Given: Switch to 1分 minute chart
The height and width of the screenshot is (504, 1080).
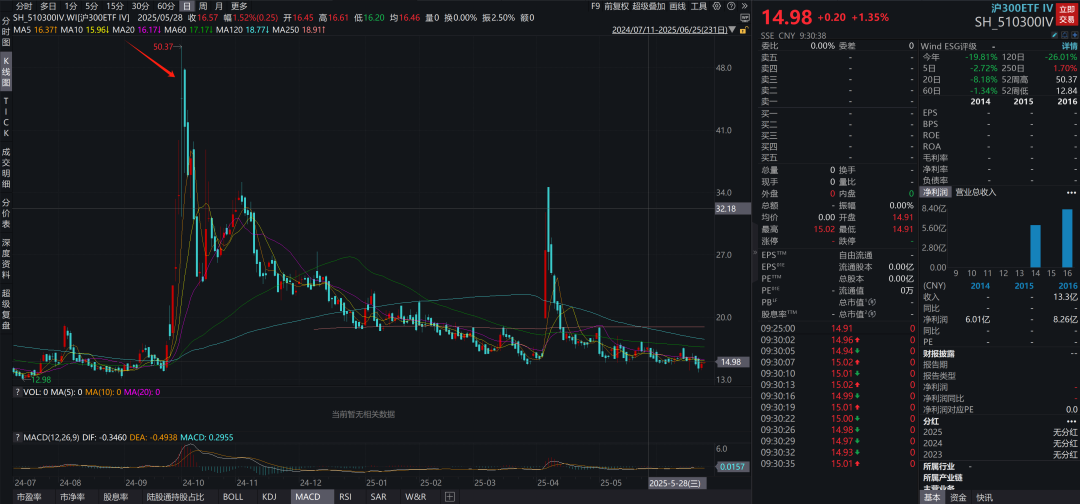Looking at the screenshot, I should [71, 6].
